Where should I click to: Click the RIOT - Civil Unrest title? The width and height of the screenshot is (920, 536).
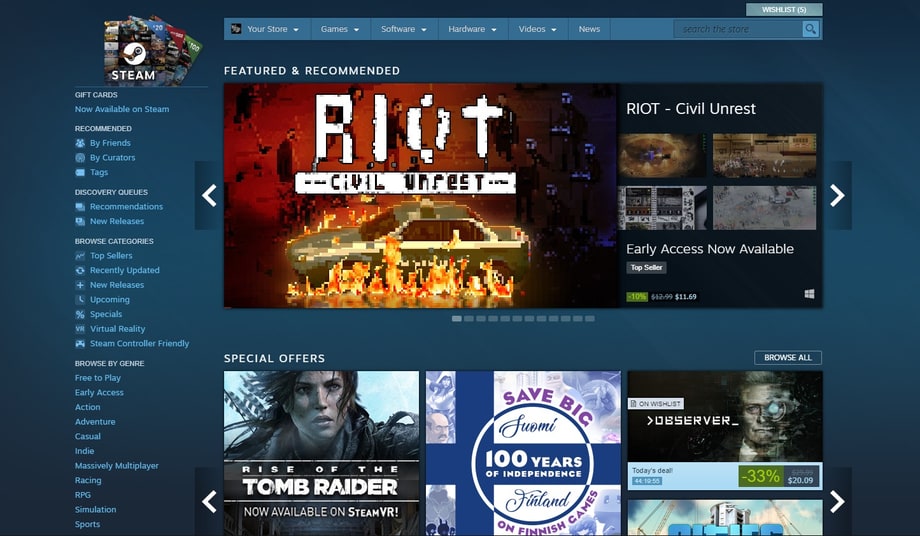tap(691, 108)
